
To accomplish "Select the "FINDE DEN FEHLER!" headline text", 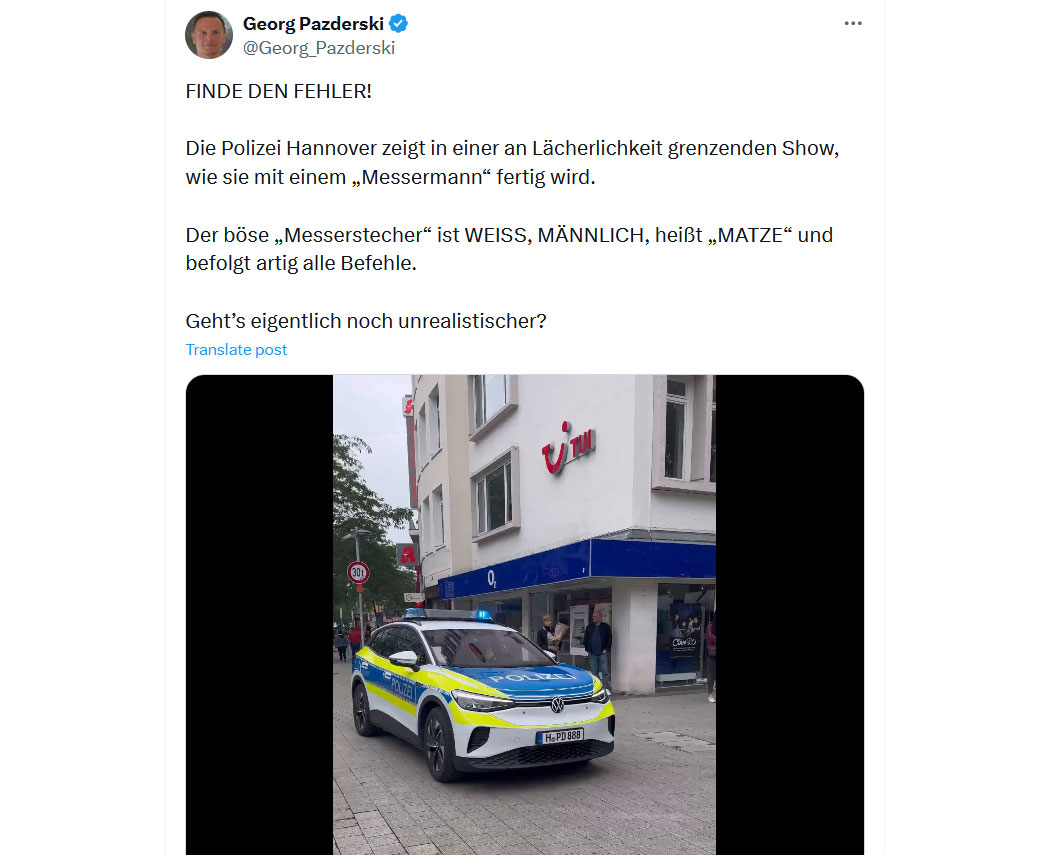I will point(279,91).
